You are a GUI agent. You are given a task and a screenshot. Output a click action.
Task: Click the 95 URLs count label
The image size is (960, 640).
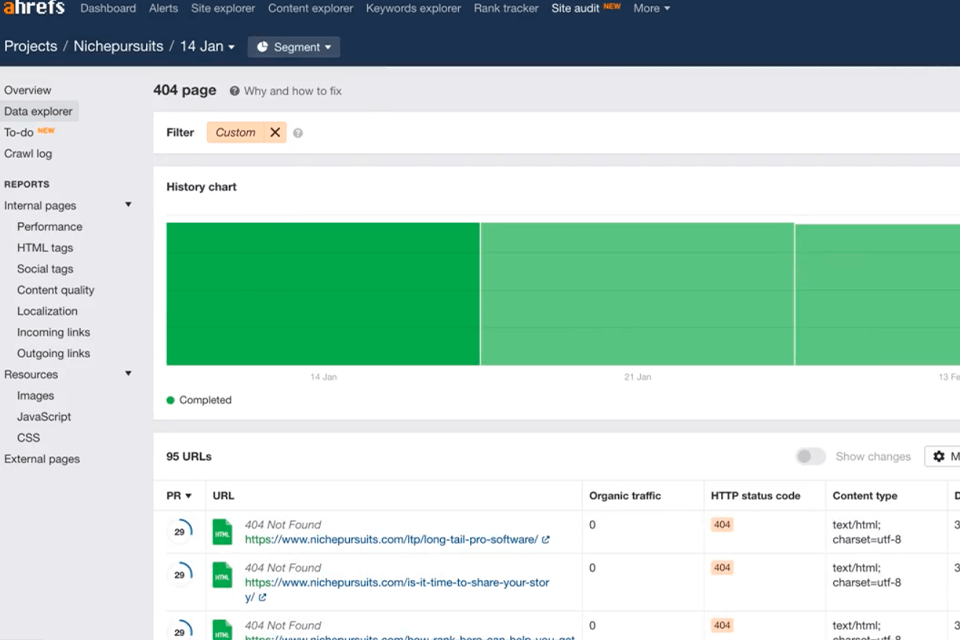(x=189, y=457)
